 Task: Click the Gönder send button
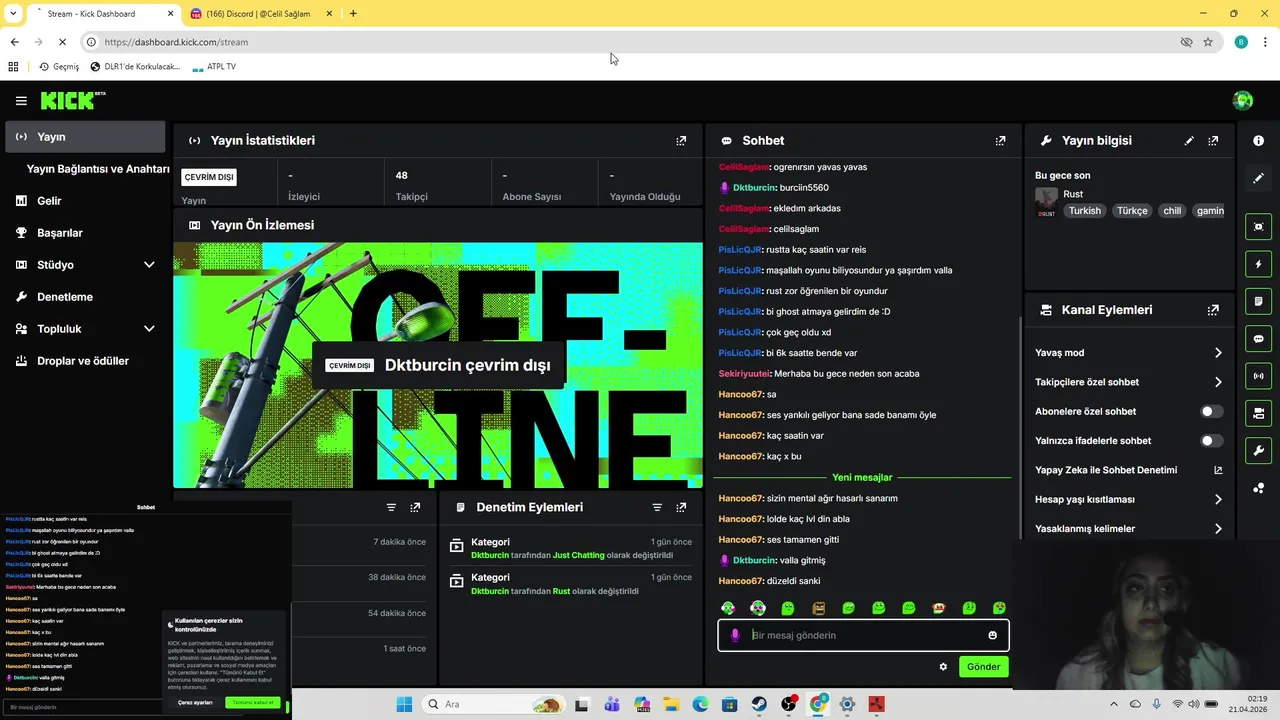[x=983, y=666]
